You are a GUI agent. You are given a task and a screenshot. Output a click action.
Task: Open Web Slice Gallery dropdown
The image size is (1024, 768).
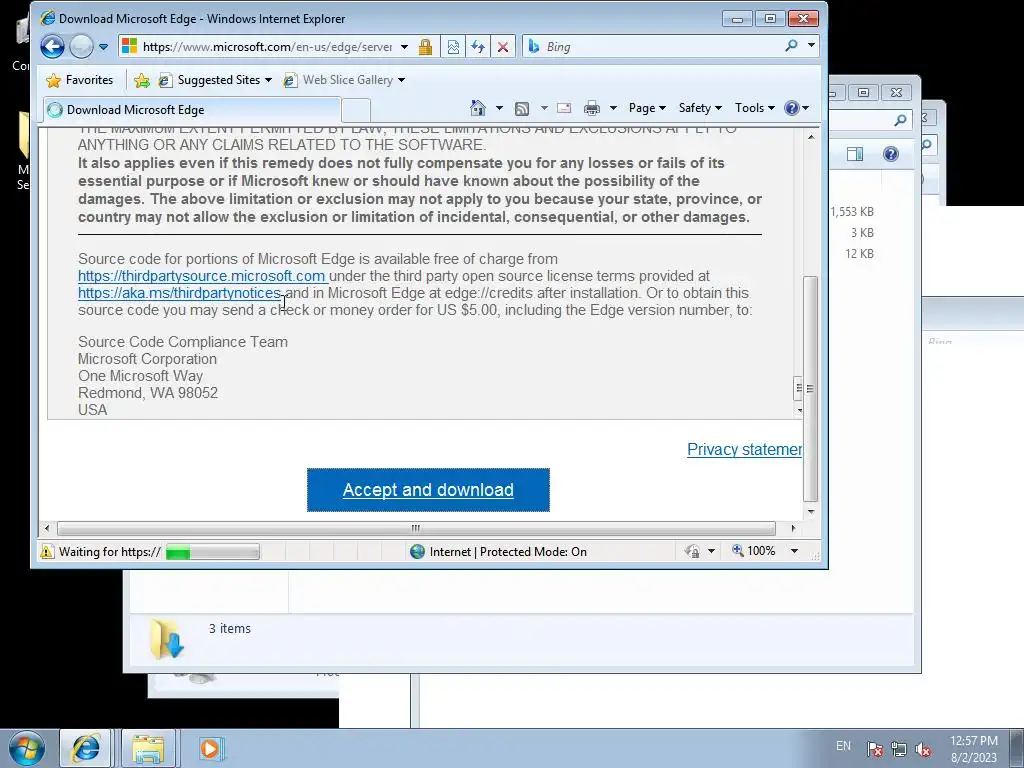(344, 80)
